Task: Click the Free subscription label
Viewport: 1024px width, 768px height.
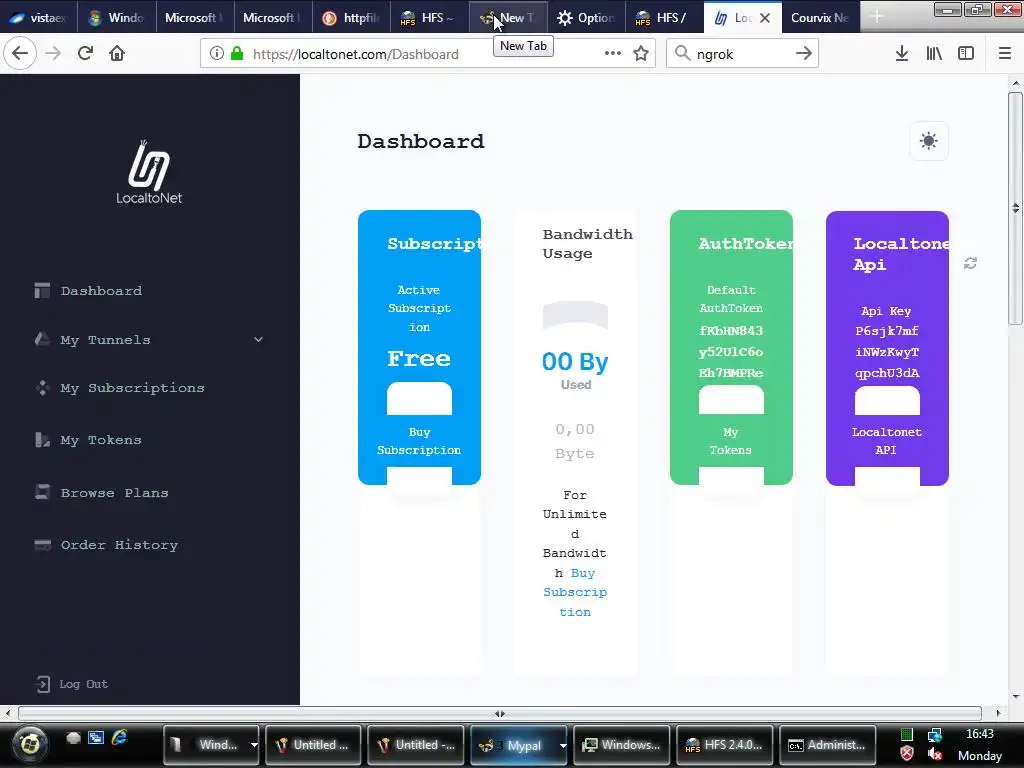Action: (419, 359)
